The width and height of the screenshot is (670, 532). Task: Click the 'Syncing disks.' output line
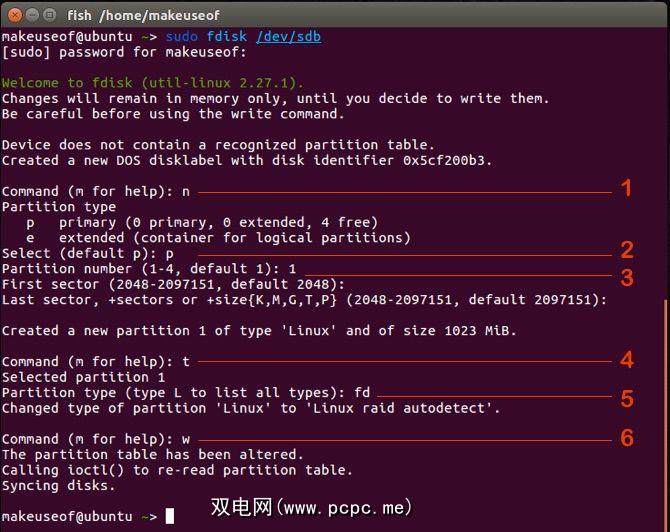[58, 486]
